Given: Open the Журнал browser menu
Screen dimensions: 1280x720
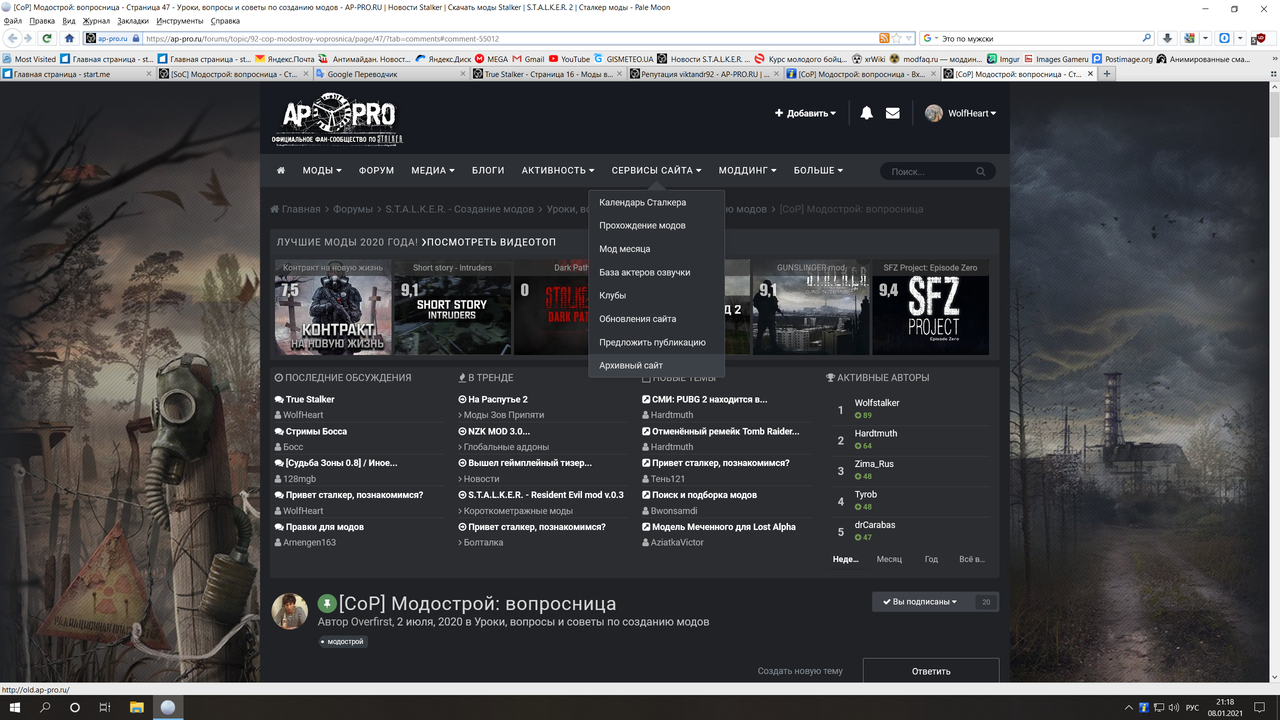Looking at the screenshot, I should [x=97, y=20].
